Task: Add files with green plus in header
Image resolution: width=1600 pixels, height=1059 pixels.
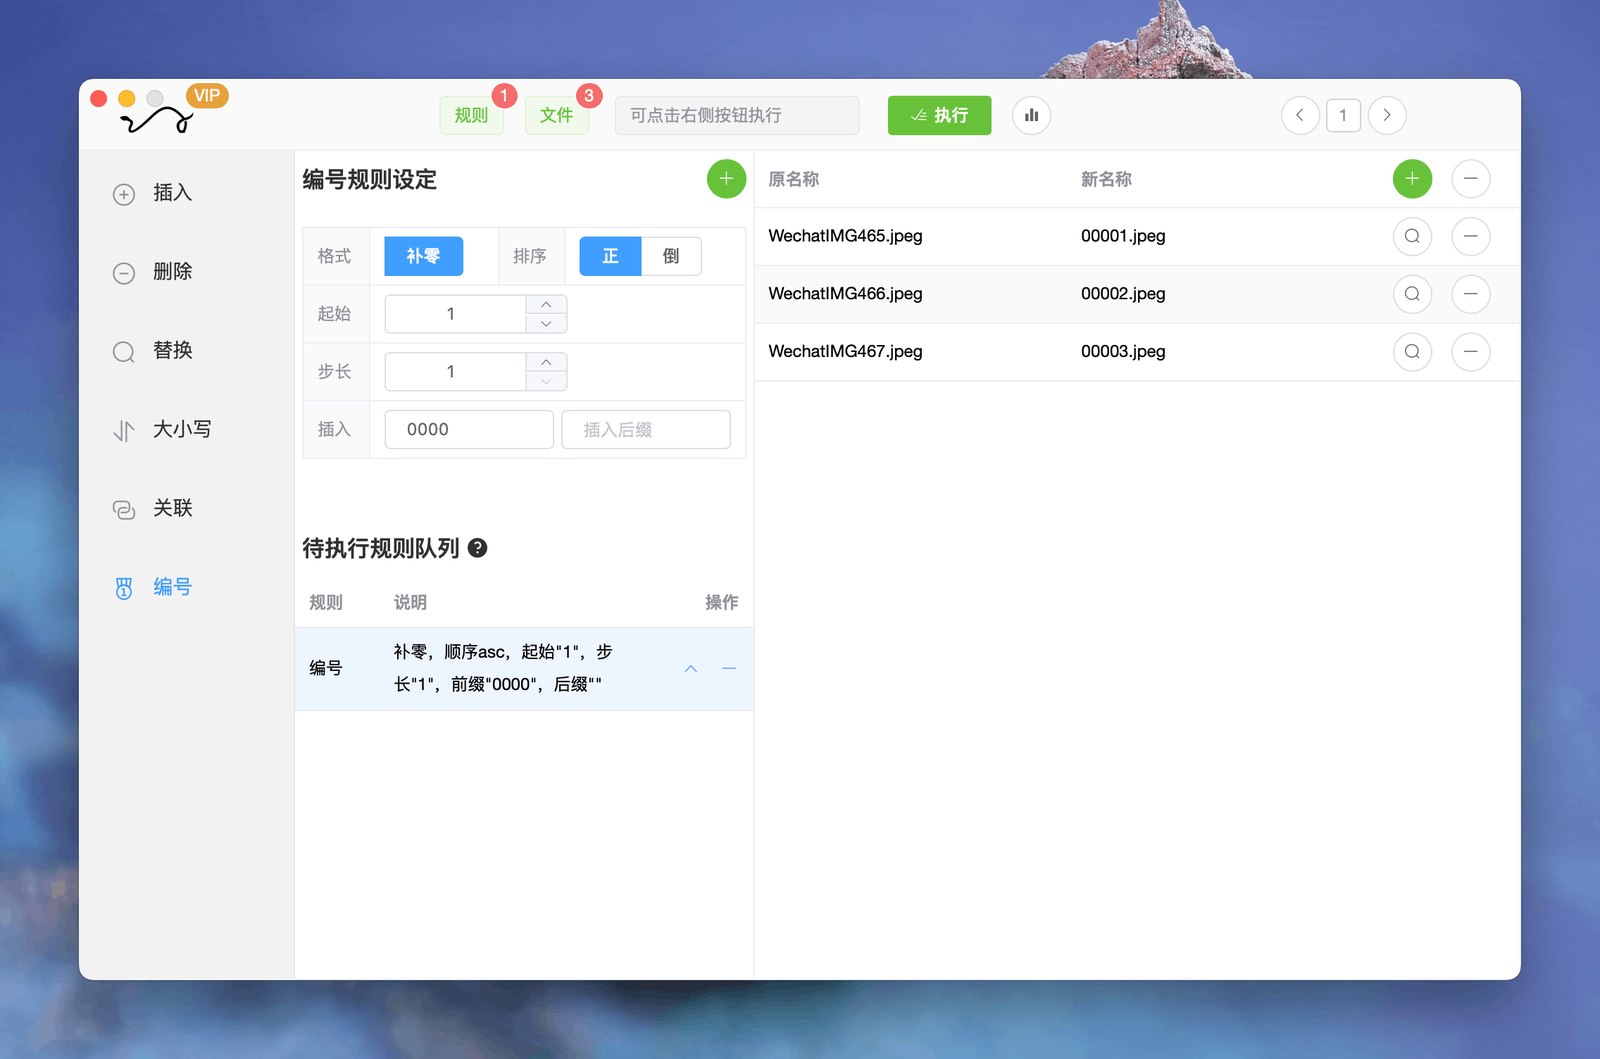Action: pos(1412,179)
